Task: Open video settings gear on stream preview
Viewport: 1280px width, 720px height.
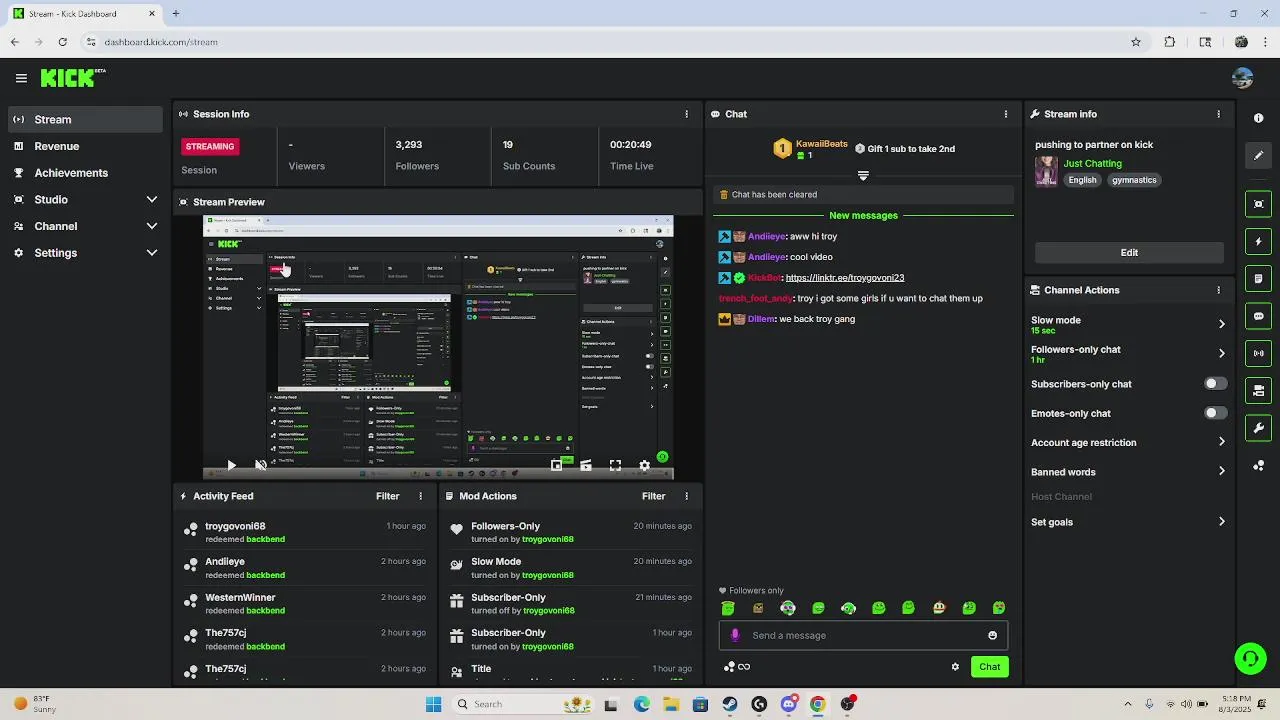Action: (x=644, y=465)
